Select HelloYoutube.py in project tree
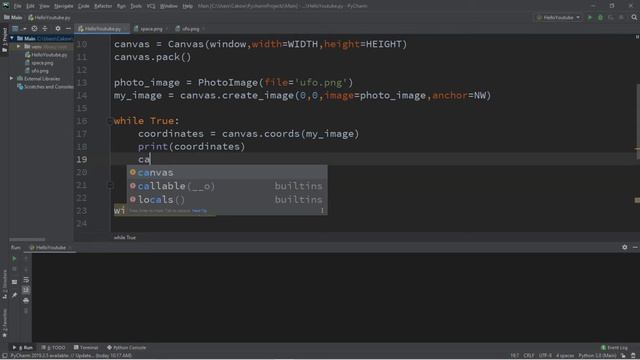The height and width of the screenshot is (360, 640). [46, 55]
